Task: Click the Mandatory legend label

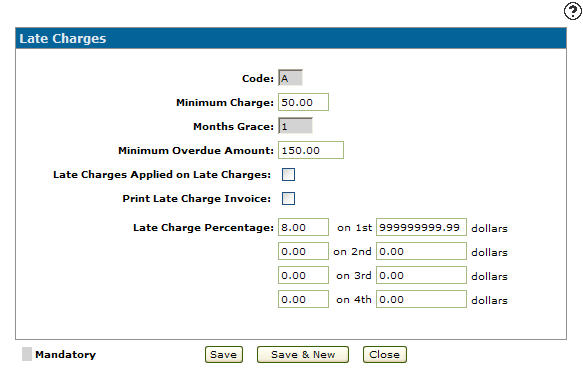Action: pyautogui.click(x=65, y=355)
